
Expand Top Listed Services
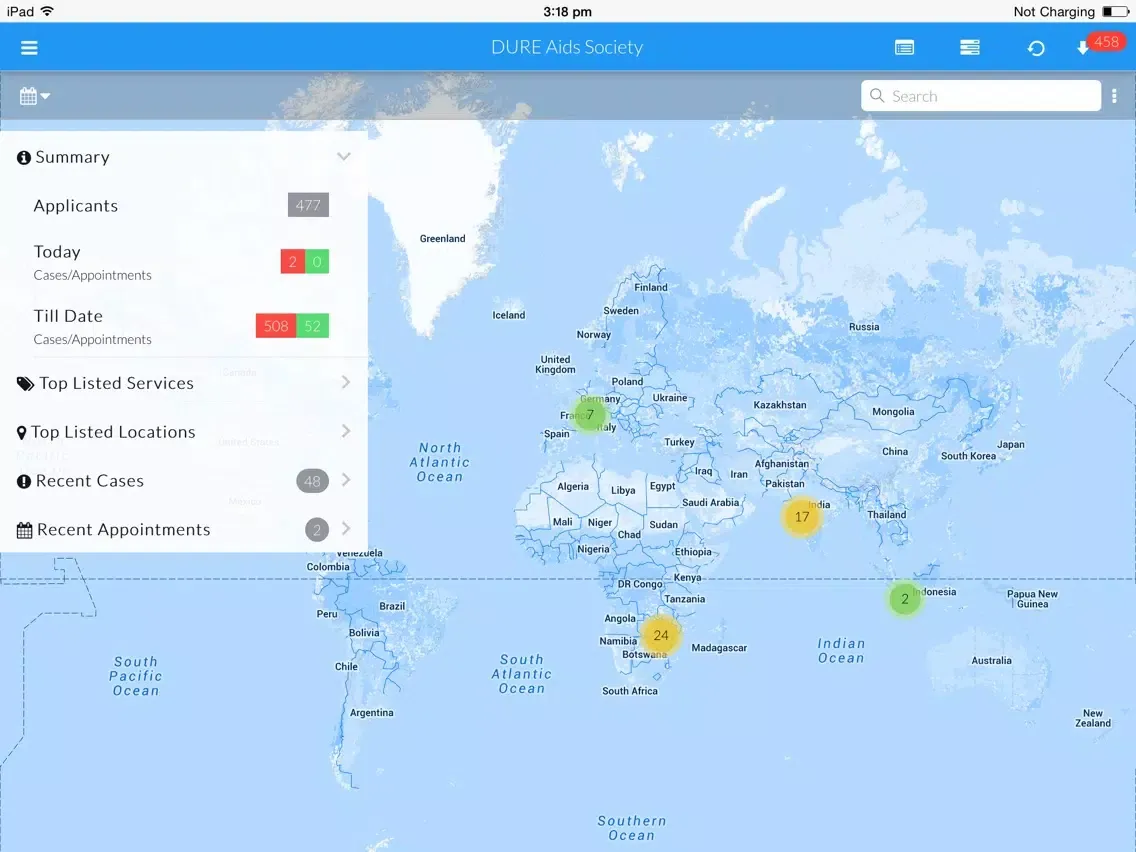click(x=344, y=382)
